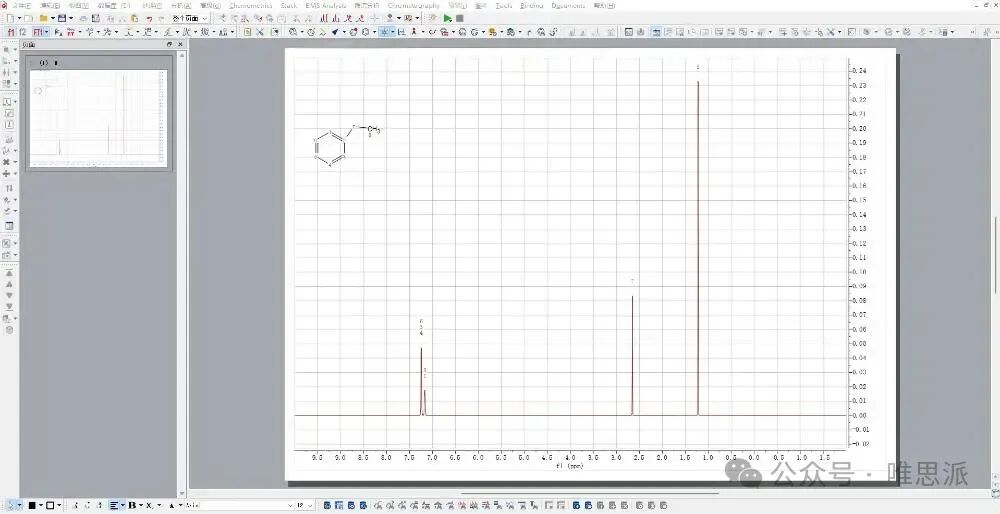Open the Chromatography menu

click(x=414, y=5)
